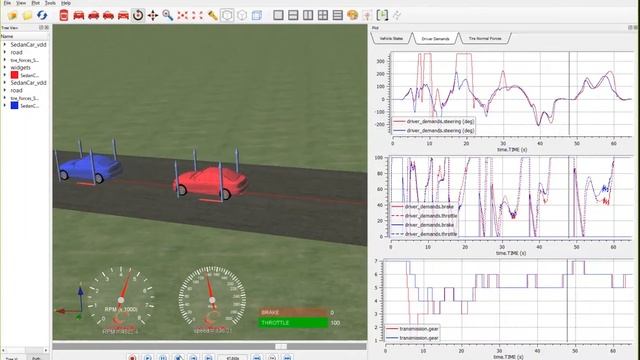Click the tree view horizontal scrollbar
Image resolution: width=640 pixels, height=360 pixels.
pyautogui.click(x=25, y=350)
